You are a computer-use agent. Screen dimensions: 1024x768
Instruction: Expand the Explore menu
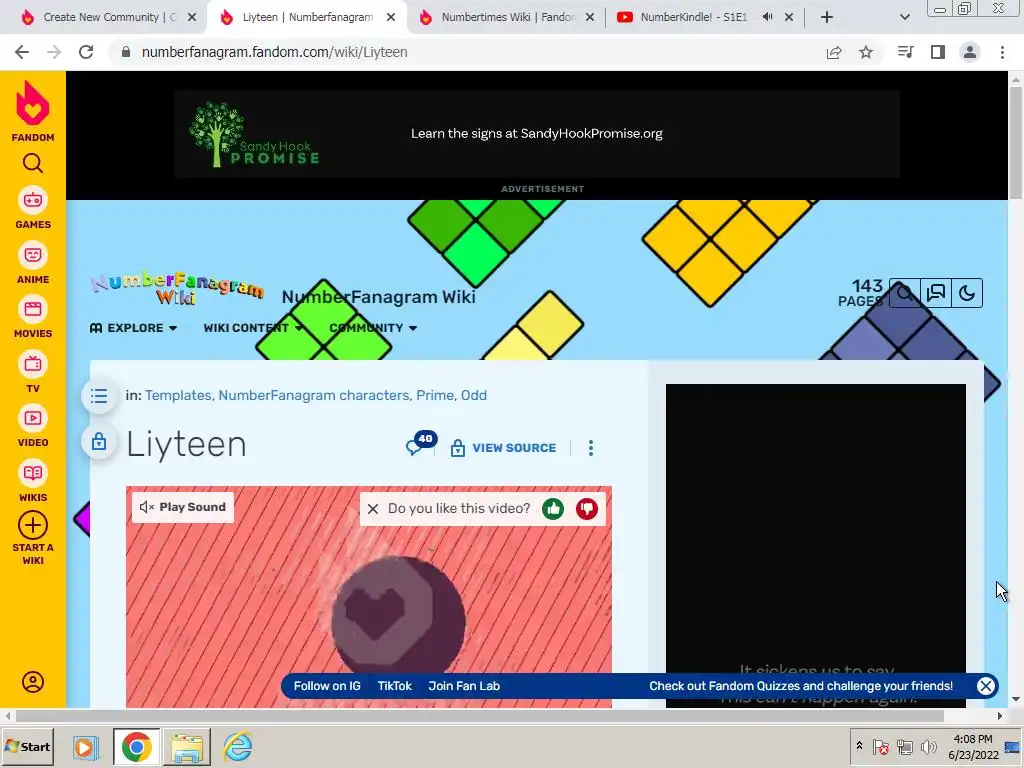[133, 328]
